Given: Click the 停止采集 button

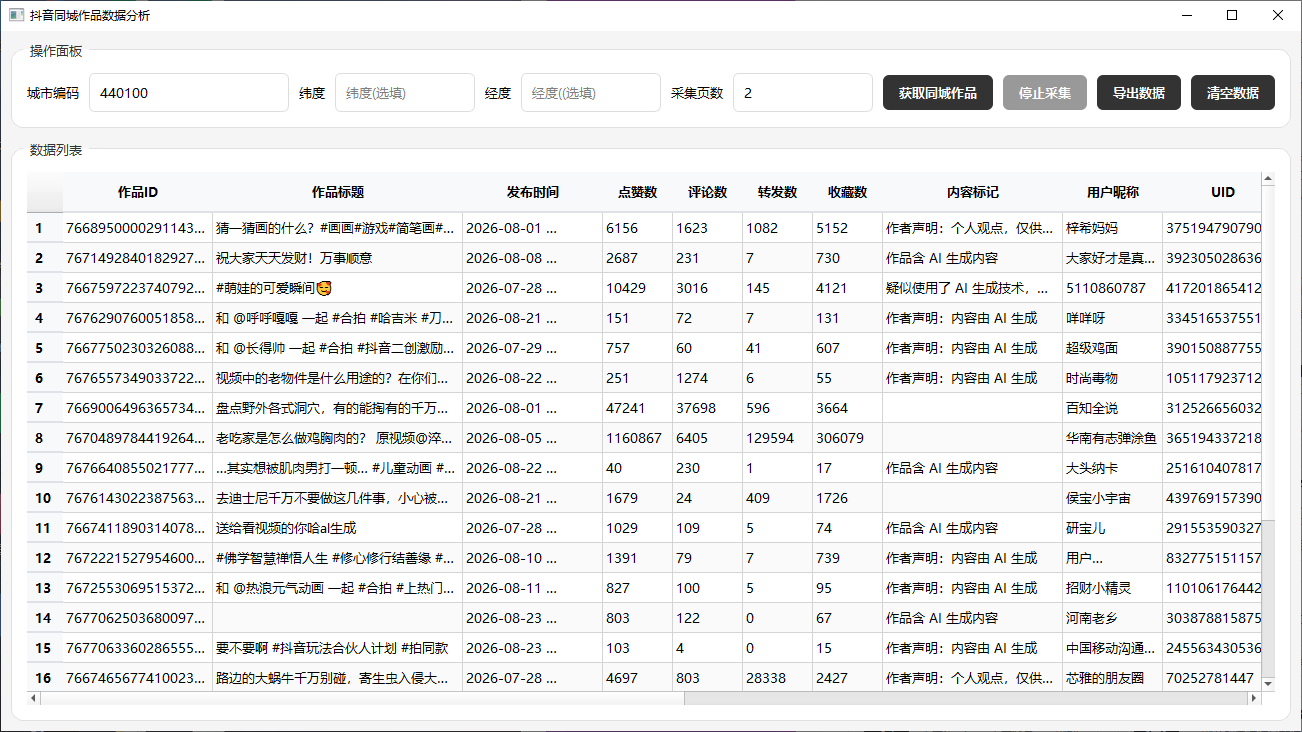Looking at the screenshot, I should [1045, 93].
